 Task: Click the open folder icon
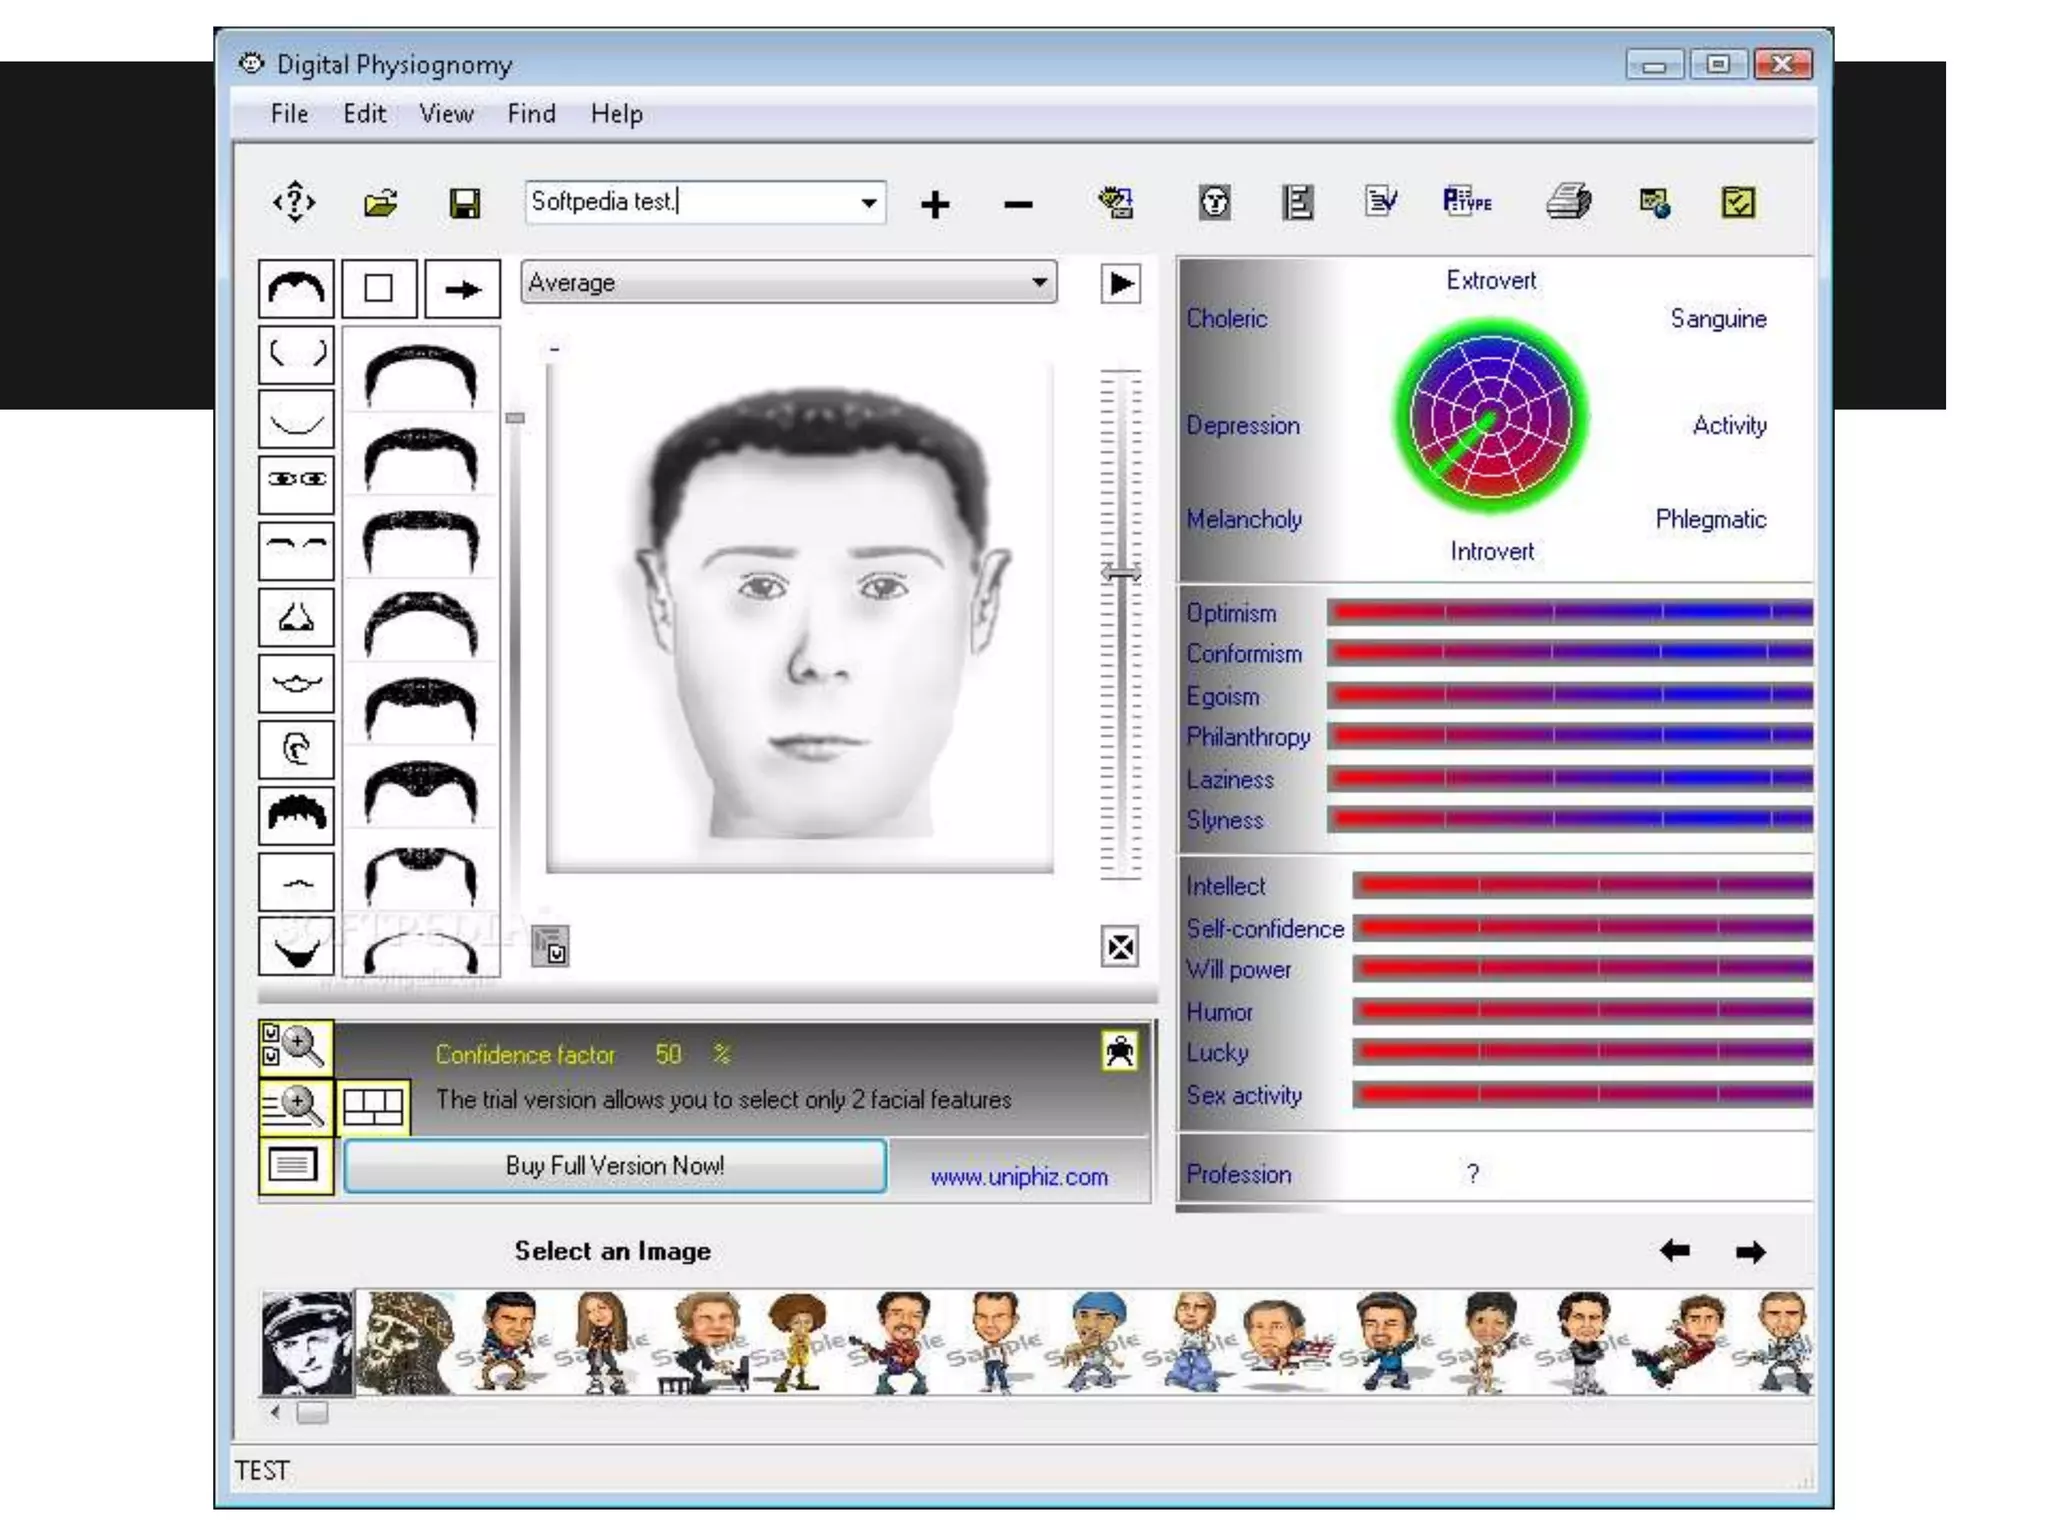pos(380,204)
